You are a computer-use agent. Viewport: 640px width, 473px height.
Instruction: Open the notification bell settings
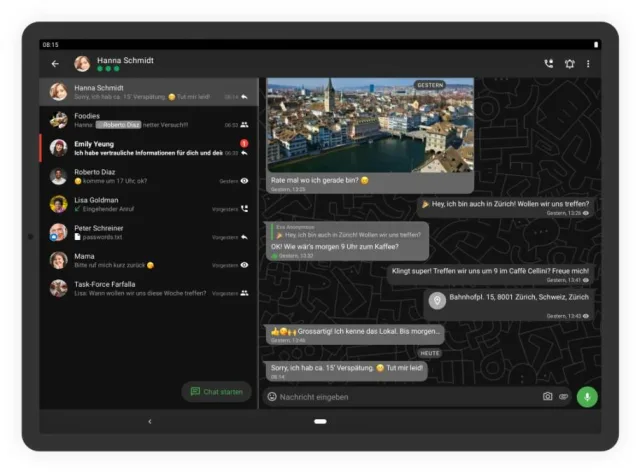click(x=569, y=64)
